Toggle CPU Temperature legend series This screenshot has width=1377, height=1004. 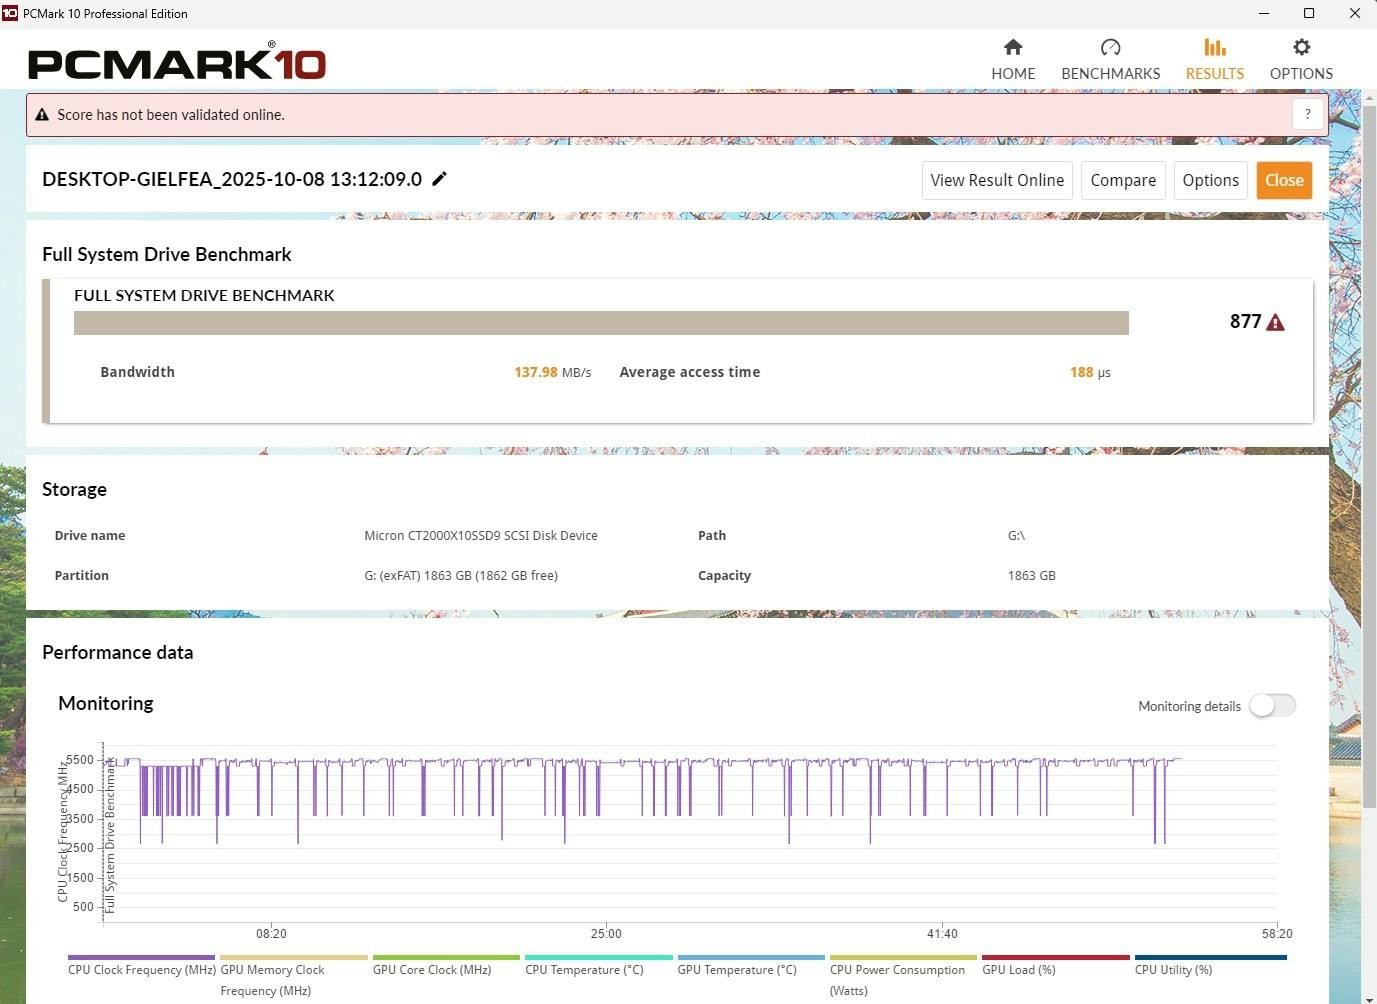[x=584, y=969]
